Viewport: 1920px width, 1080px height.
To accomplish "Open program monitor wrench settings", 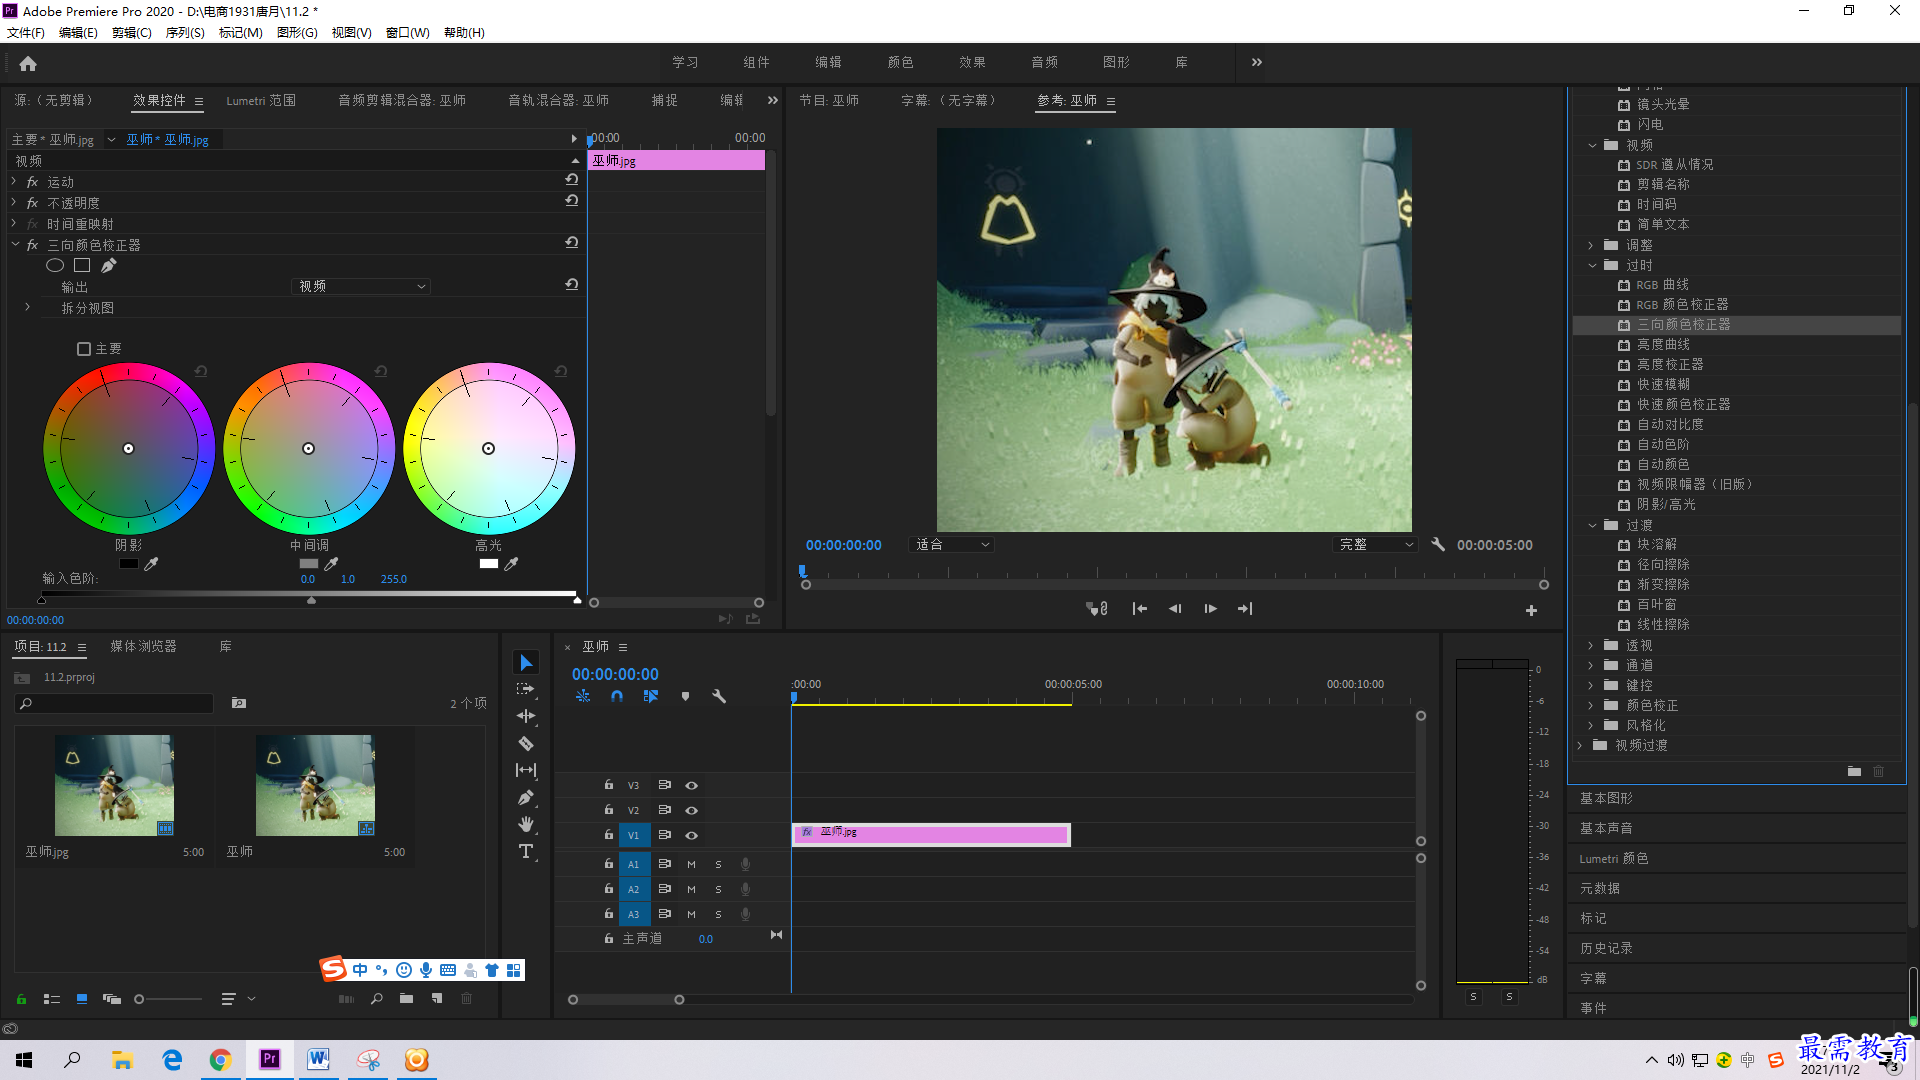I will click(1438, 545).
